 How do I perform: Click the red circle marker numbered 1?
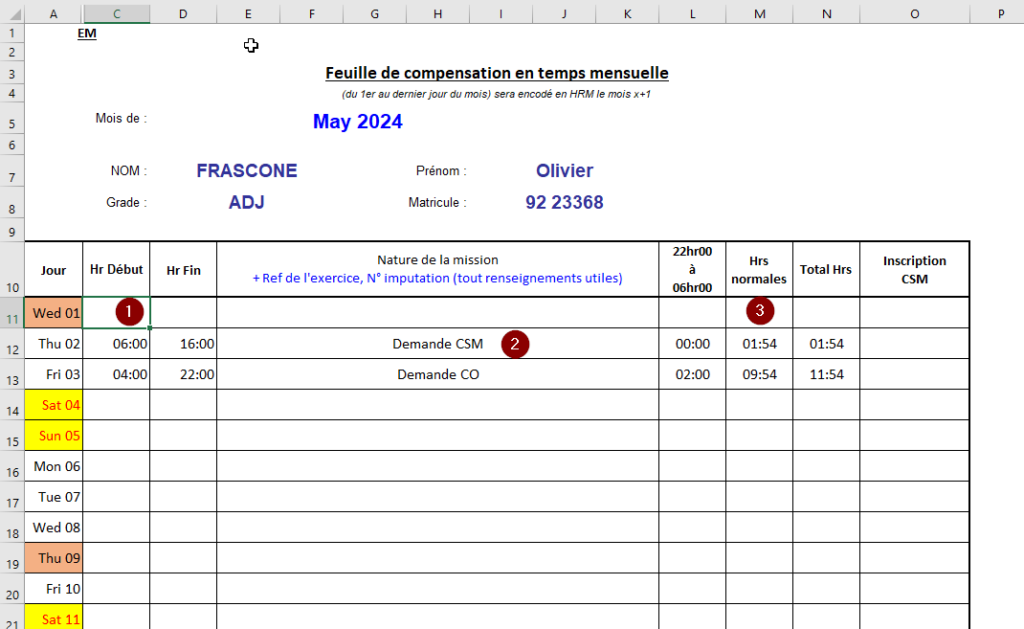(x=129, y=311)
